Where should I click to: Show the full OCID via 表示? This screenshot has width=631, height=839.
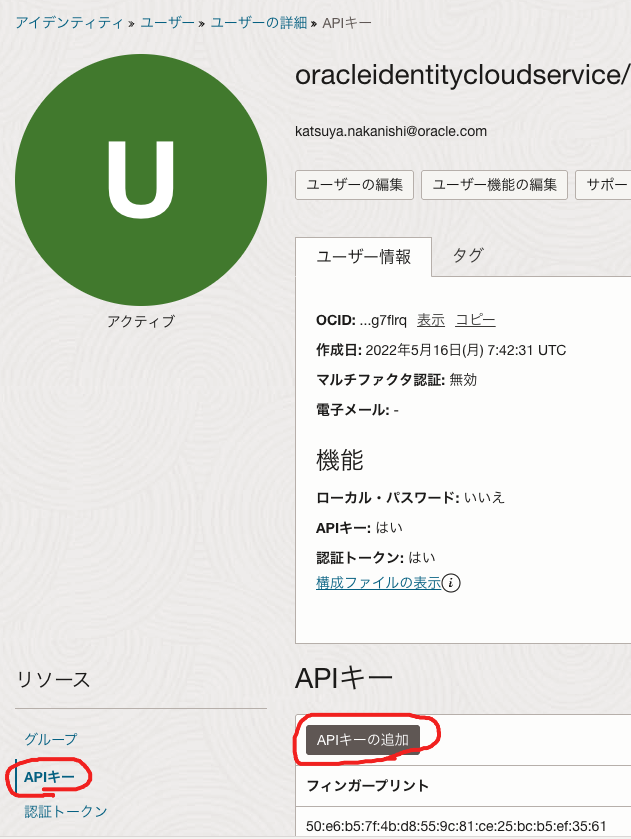pyautogui.click(x=431, y=320)
